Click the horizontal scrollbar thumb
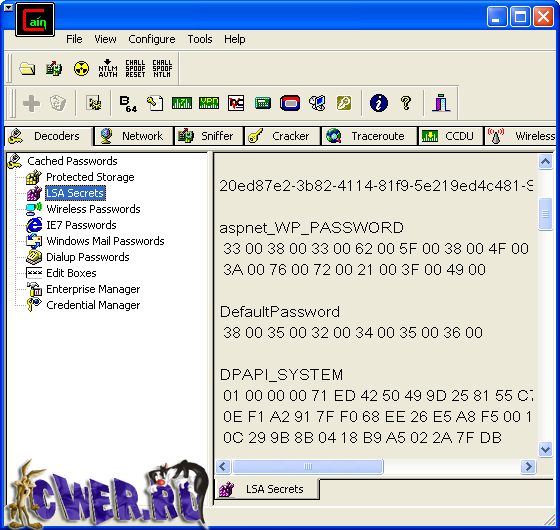 tap(308, 466)
